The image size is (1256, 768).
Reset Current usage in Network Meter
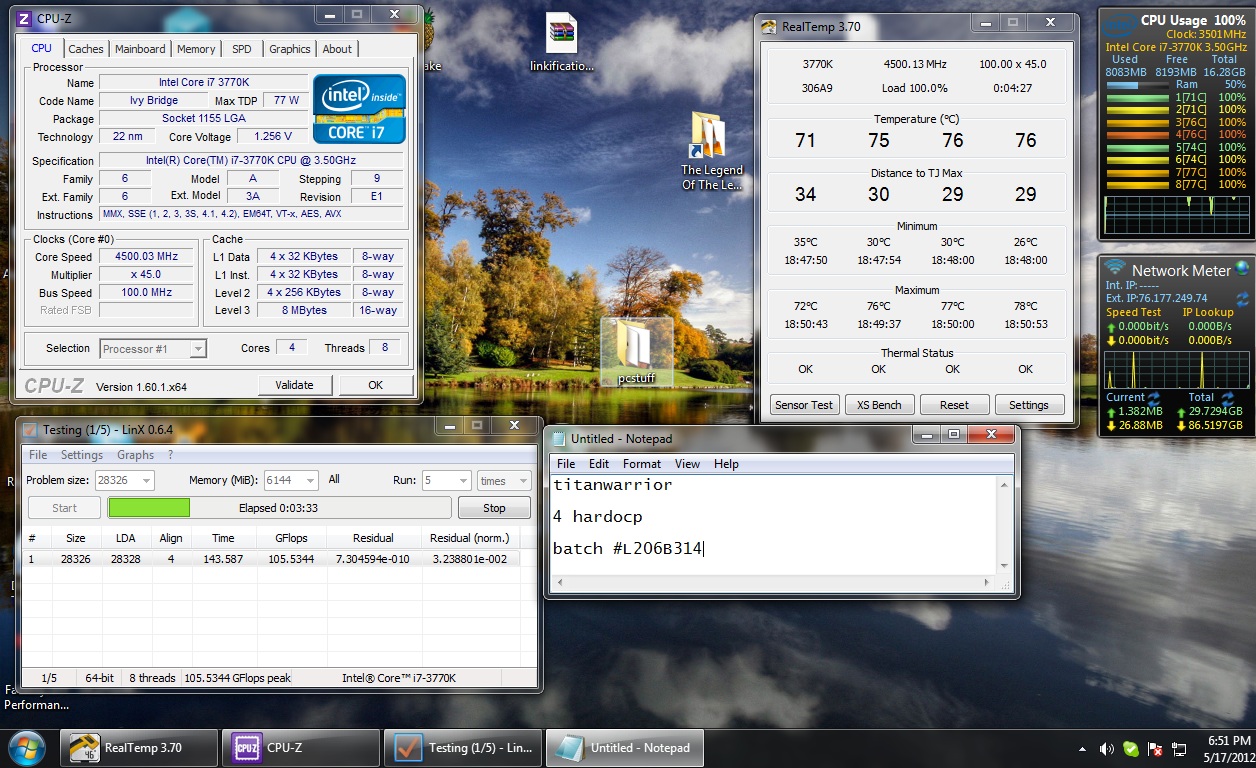tap(1153, 398)
